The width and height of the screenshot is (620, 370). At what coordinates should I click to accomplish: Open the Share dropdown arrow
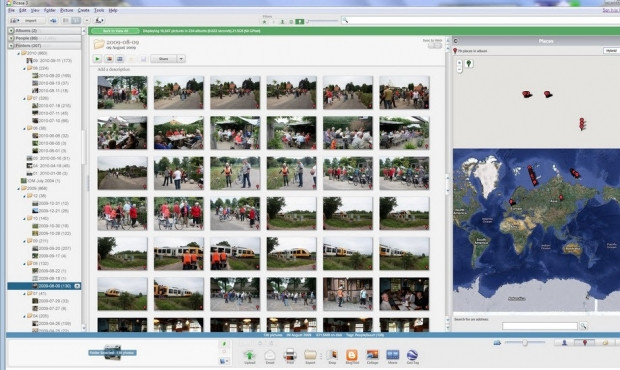click(x=181, y=59)
